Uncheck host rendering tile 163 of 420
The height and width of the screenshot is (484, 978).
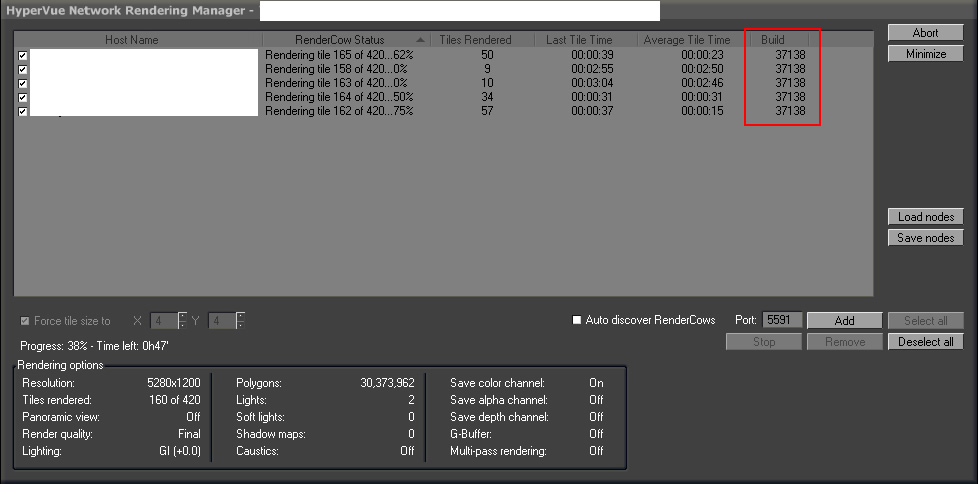point(23,84)
